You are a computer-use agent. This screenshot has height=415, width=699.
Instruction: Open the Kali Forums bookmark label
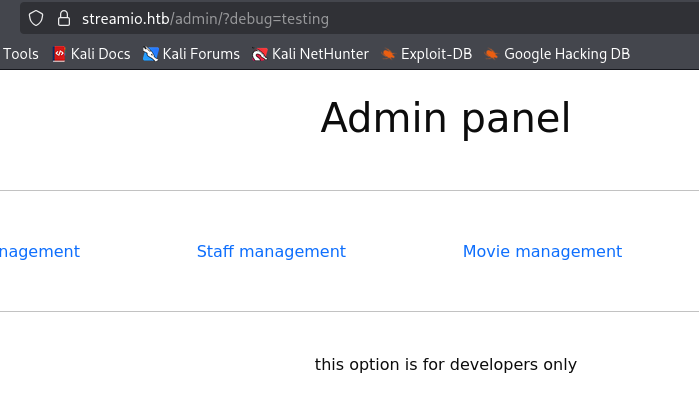pos(202,54)
